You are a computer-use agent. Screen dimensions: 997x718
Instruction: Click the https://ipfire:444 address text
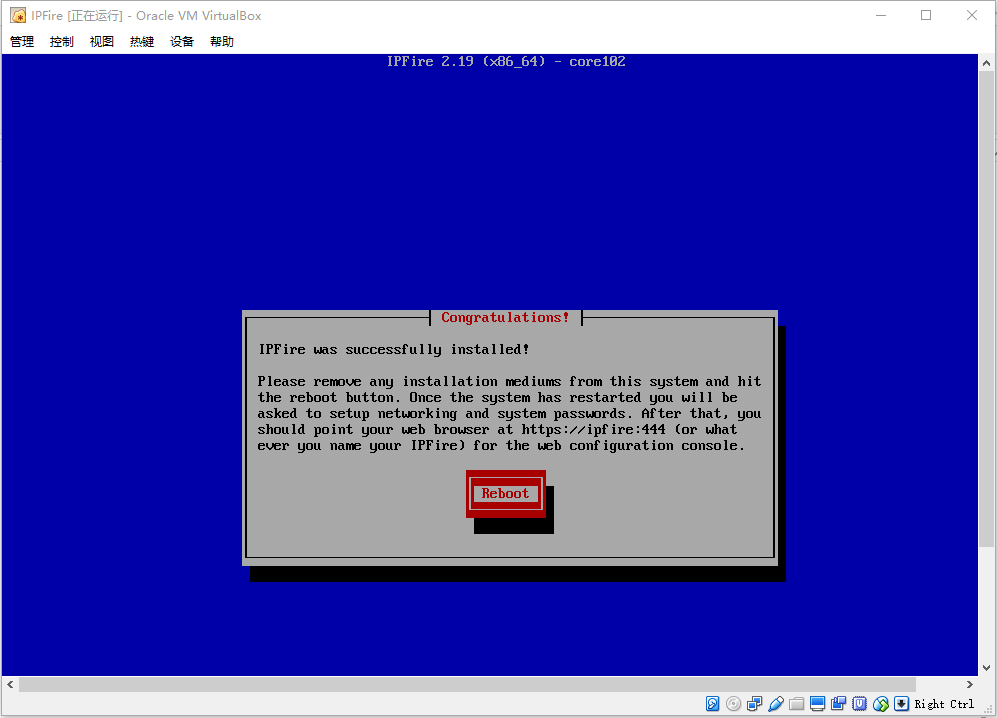point(593,429)
